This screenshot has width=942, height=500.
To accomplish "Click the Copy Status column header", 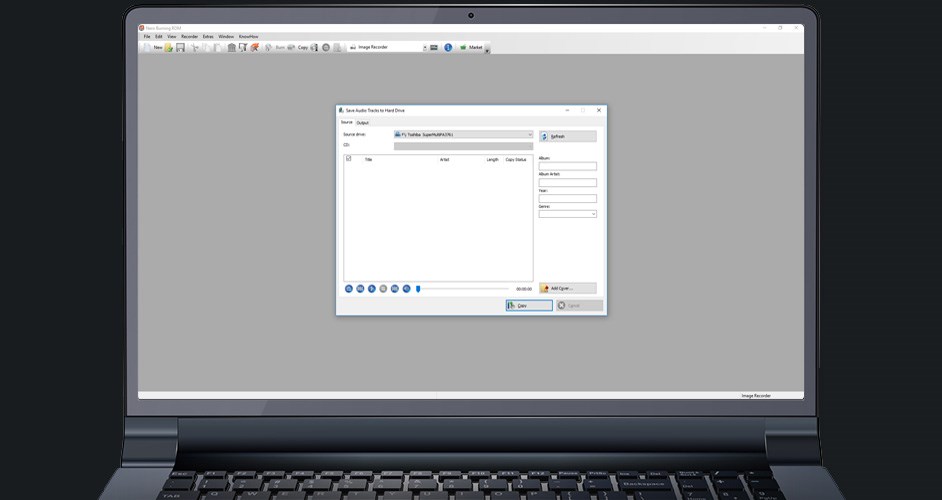I will point(515,159).
